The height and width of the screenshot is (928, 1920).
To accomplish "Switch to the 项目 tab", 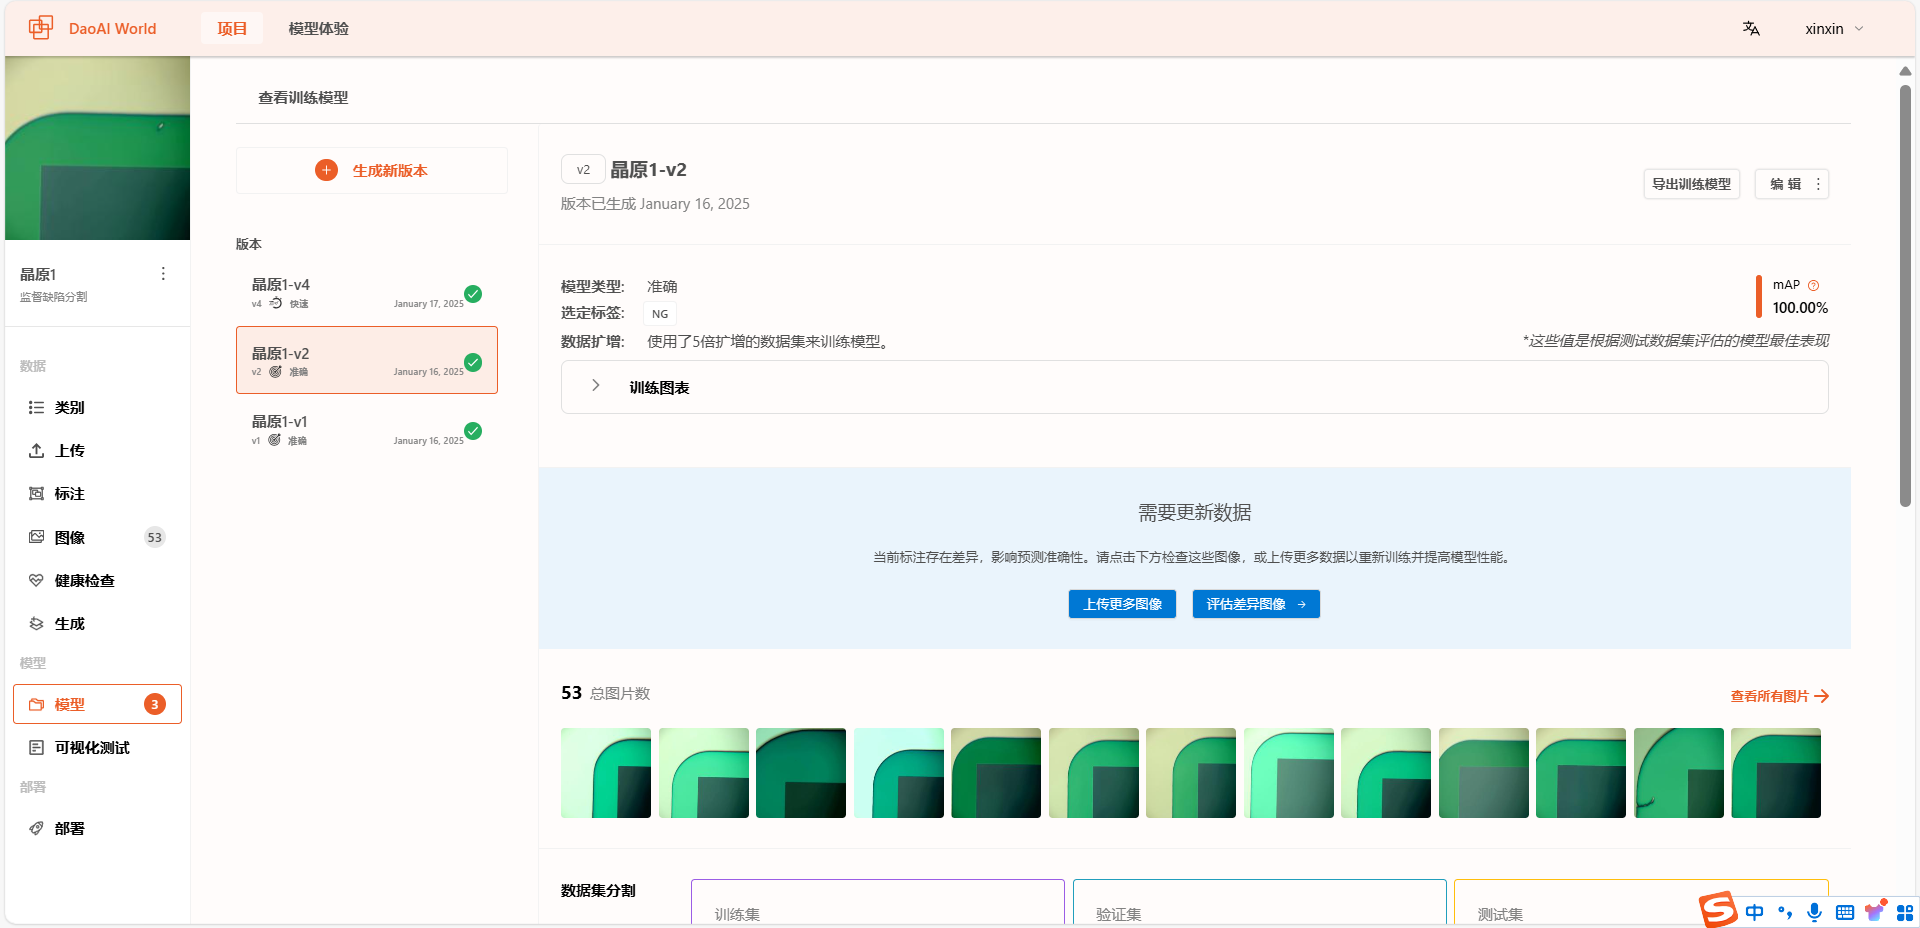I will point(232,29).
